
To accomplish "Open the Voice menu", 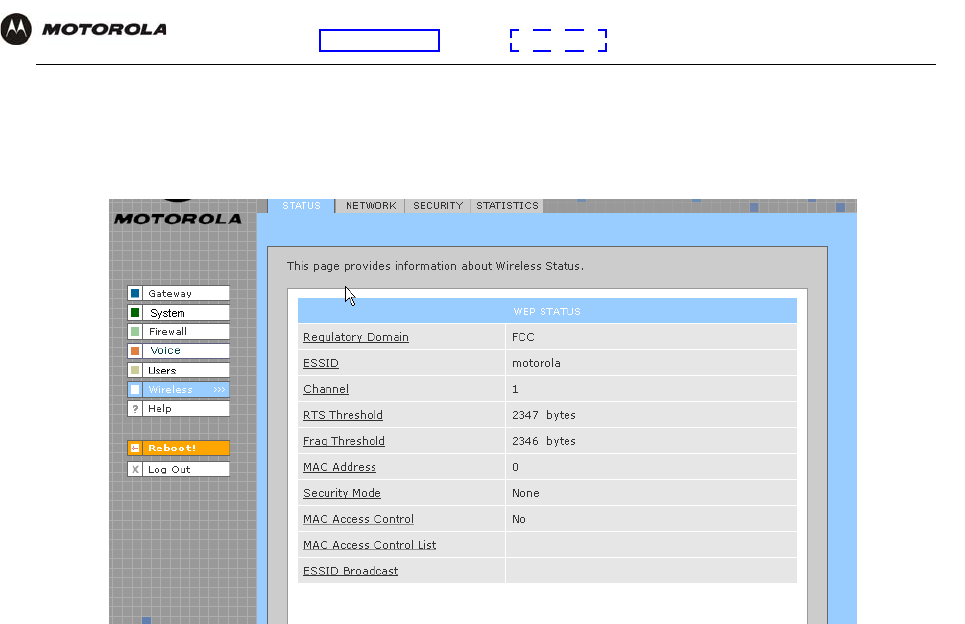I will click(x=178, y=351).
